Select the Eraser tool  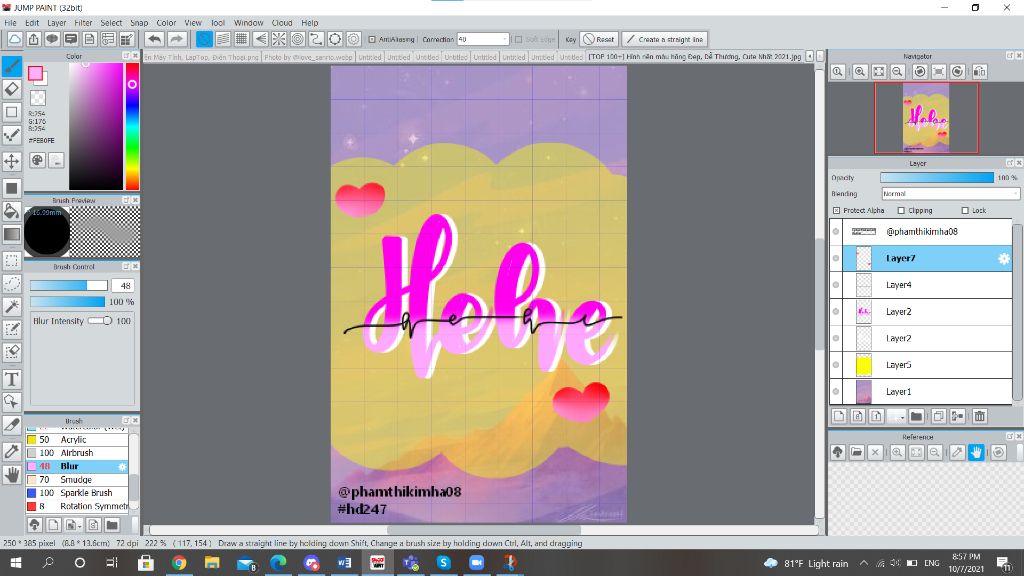[12, 89]
